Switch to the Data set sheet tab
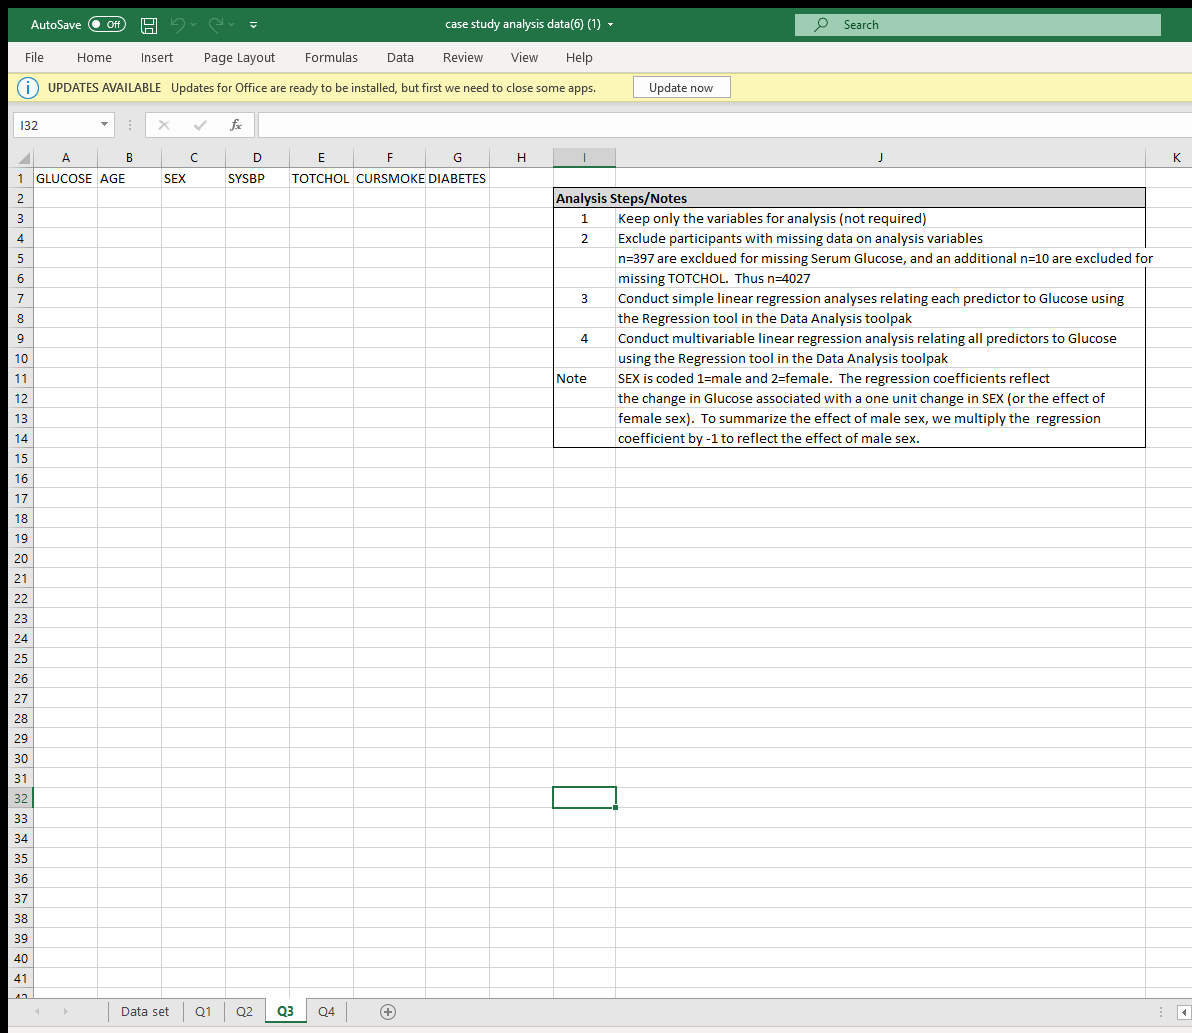 click(144, 1012)
